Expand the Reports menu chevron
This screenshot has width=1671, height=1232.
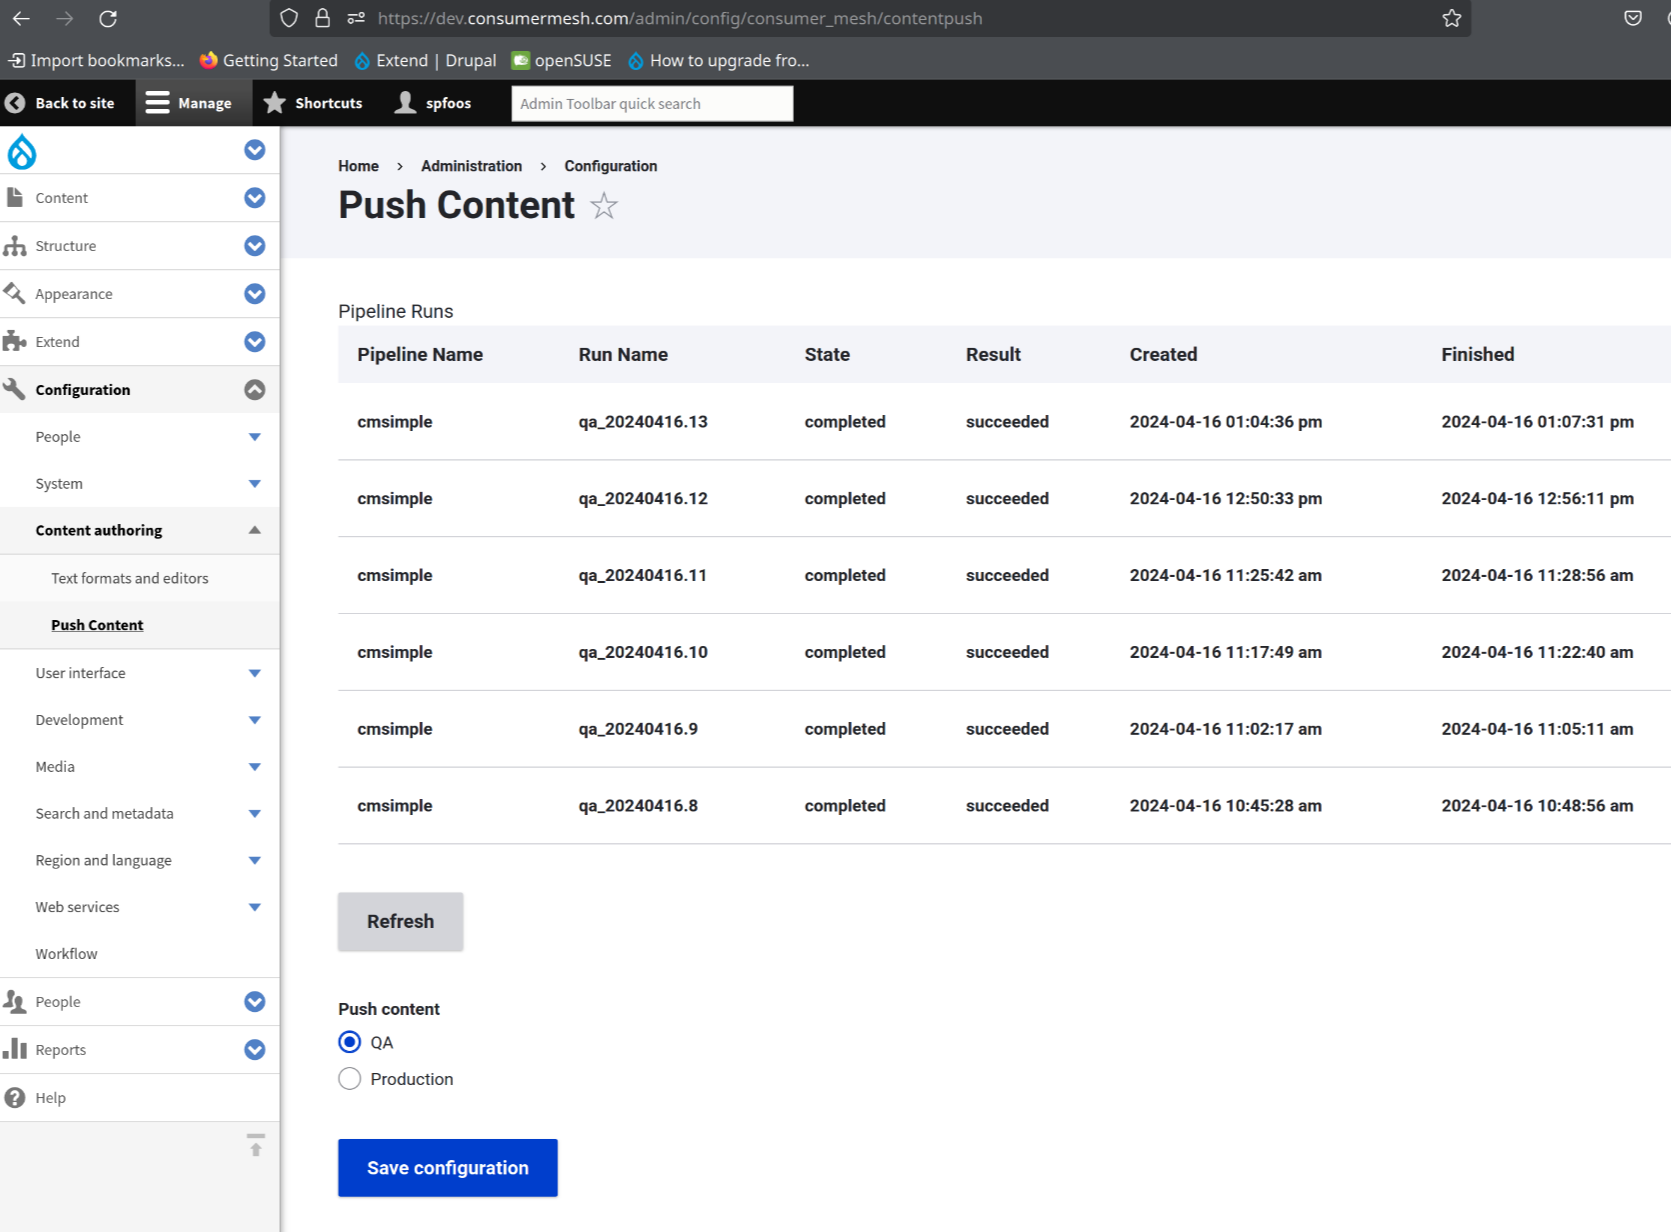point(255,1049)
